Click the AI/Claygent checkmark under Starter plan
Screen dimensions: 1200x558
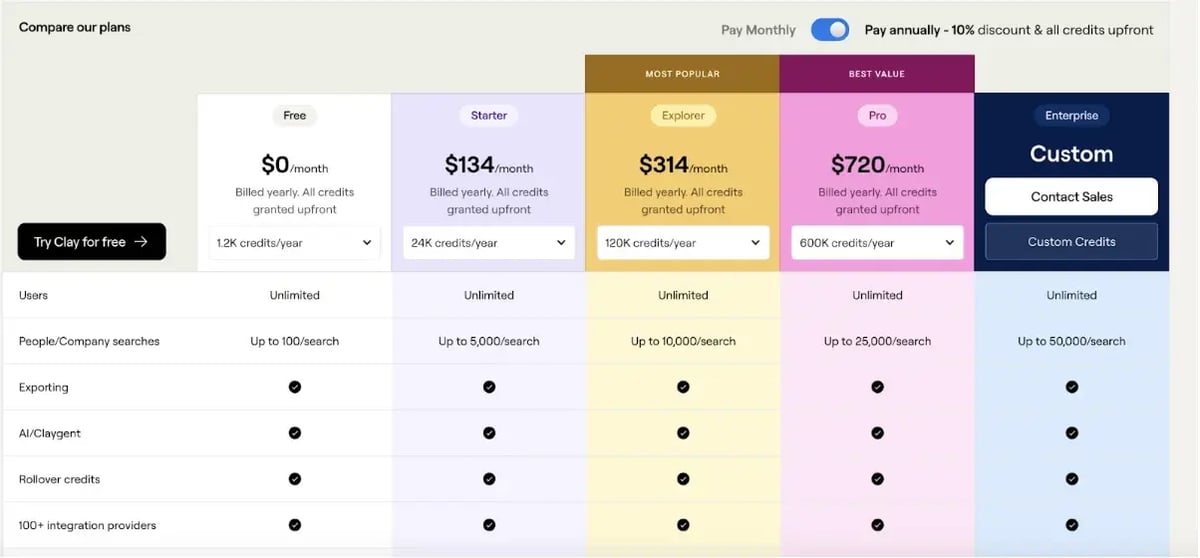489,433
